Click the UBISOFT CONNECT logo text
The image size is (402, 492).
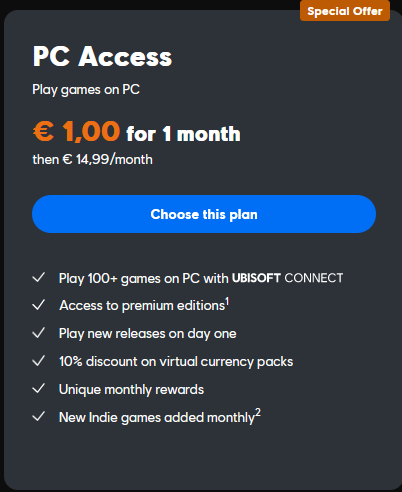(x=287, y=278)
